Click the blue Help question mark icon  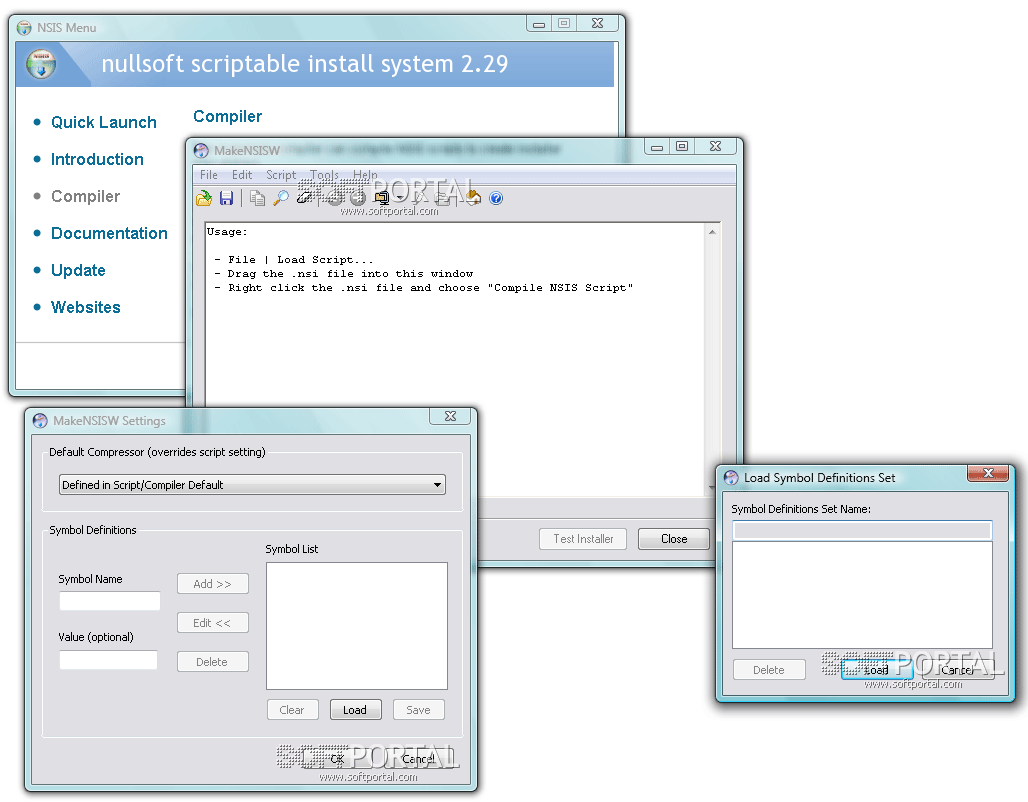[x=496, y=198]
